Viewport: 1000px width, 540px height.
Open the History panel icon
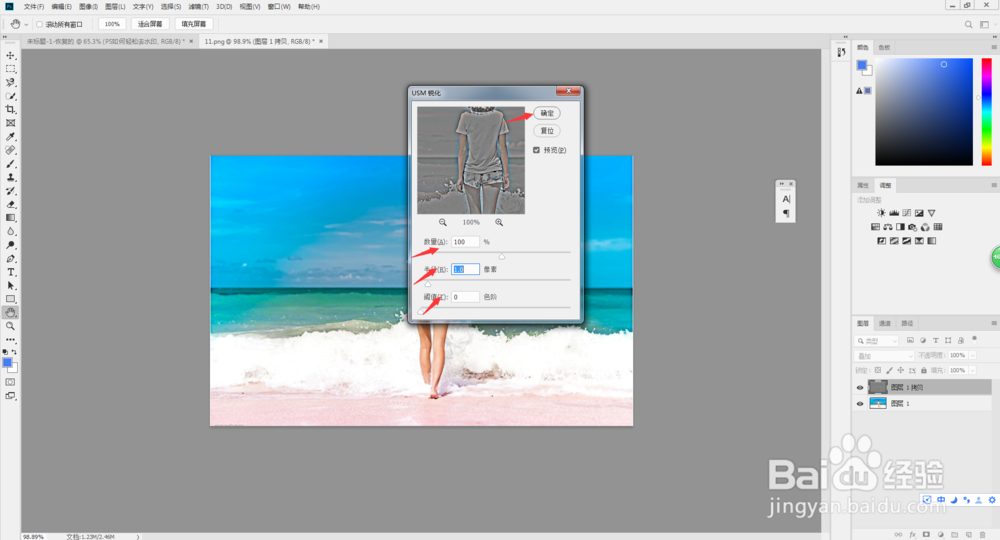pyautogui.click(x=841, y=52)
